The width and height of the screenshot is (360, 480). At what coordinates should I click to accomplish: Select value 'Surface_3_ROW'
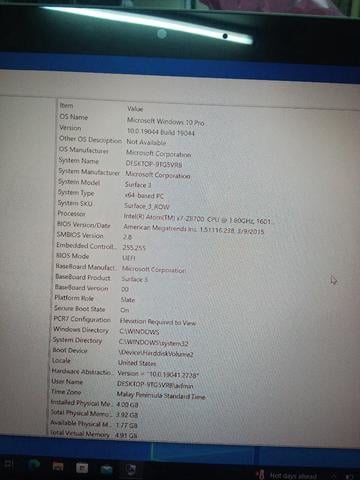pyautogui.click(x=147, y=206)
